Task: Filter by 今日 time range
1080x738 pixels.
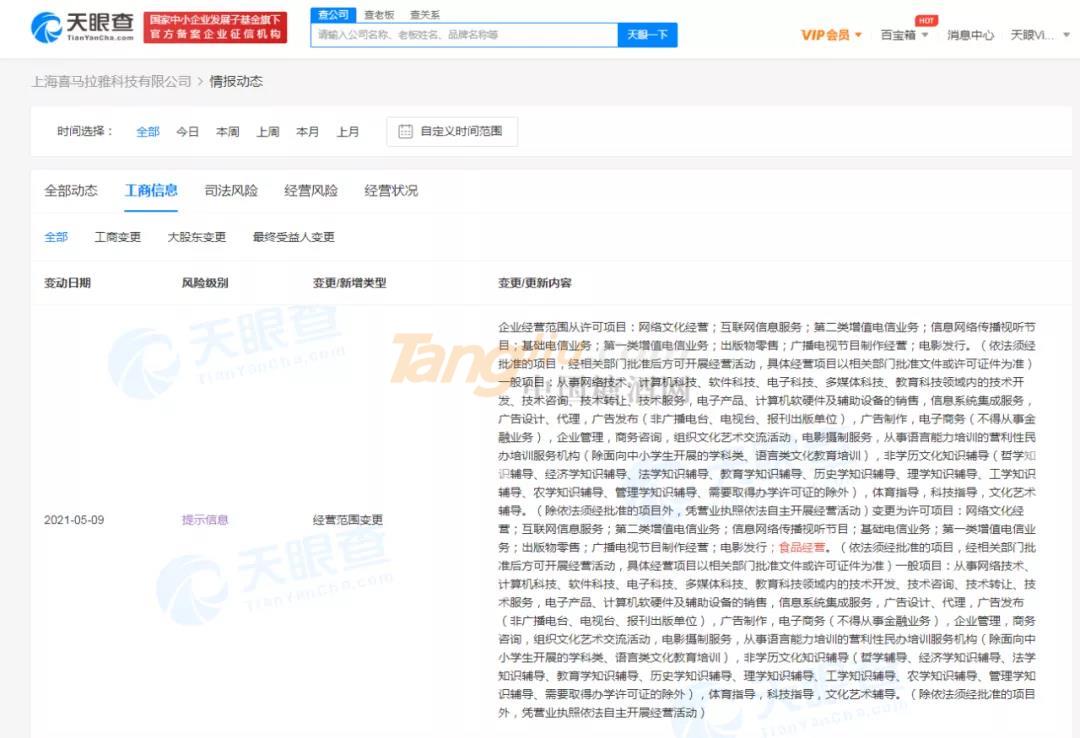Action: tap(187, 131)
